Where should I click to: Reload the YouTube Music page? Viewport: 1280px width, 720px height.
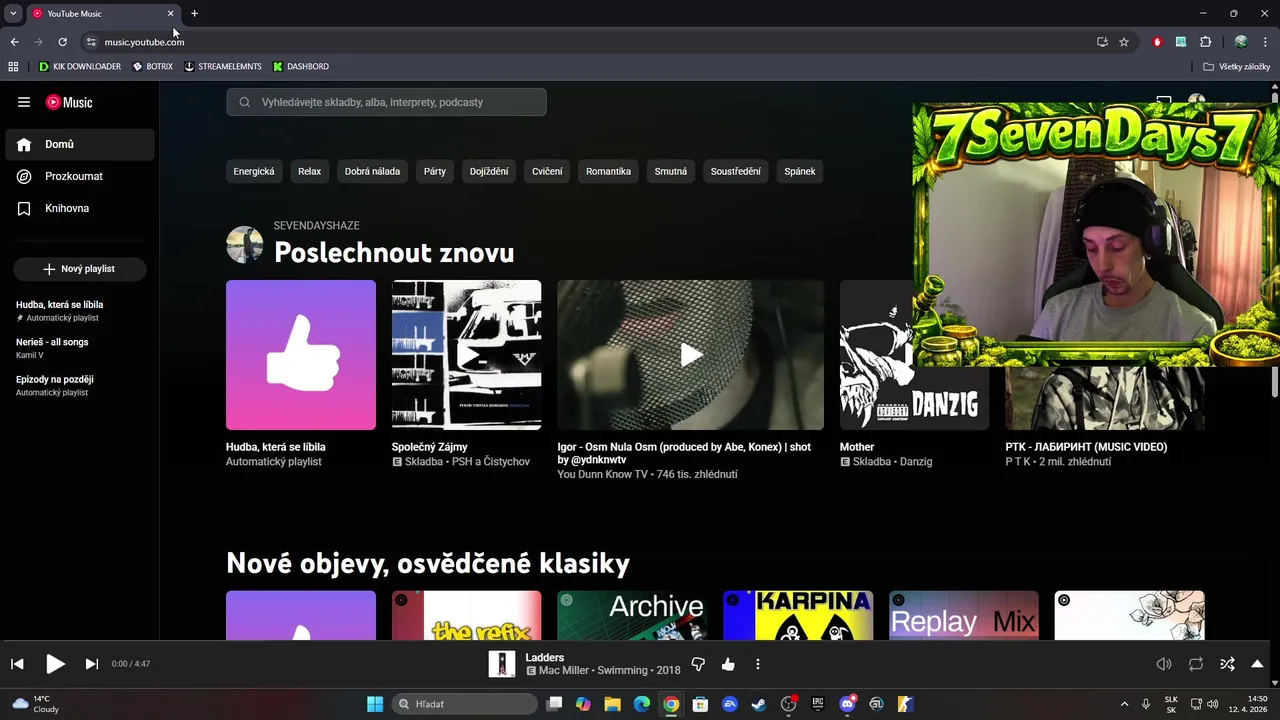pyautogui.click(x=62, y=42)
